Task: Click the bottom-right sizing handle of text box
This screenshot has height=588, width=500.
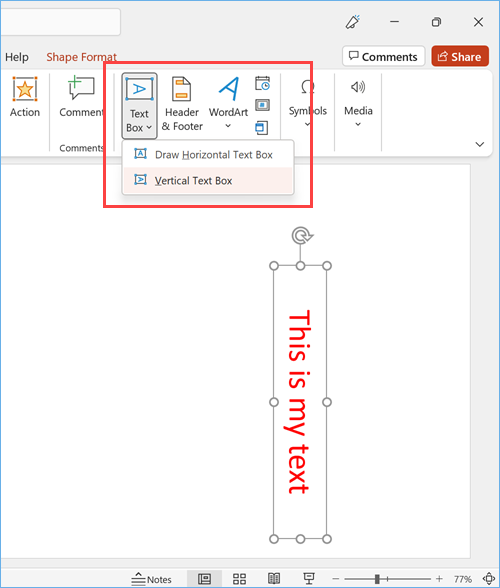Action: click(x=327, y=539)
